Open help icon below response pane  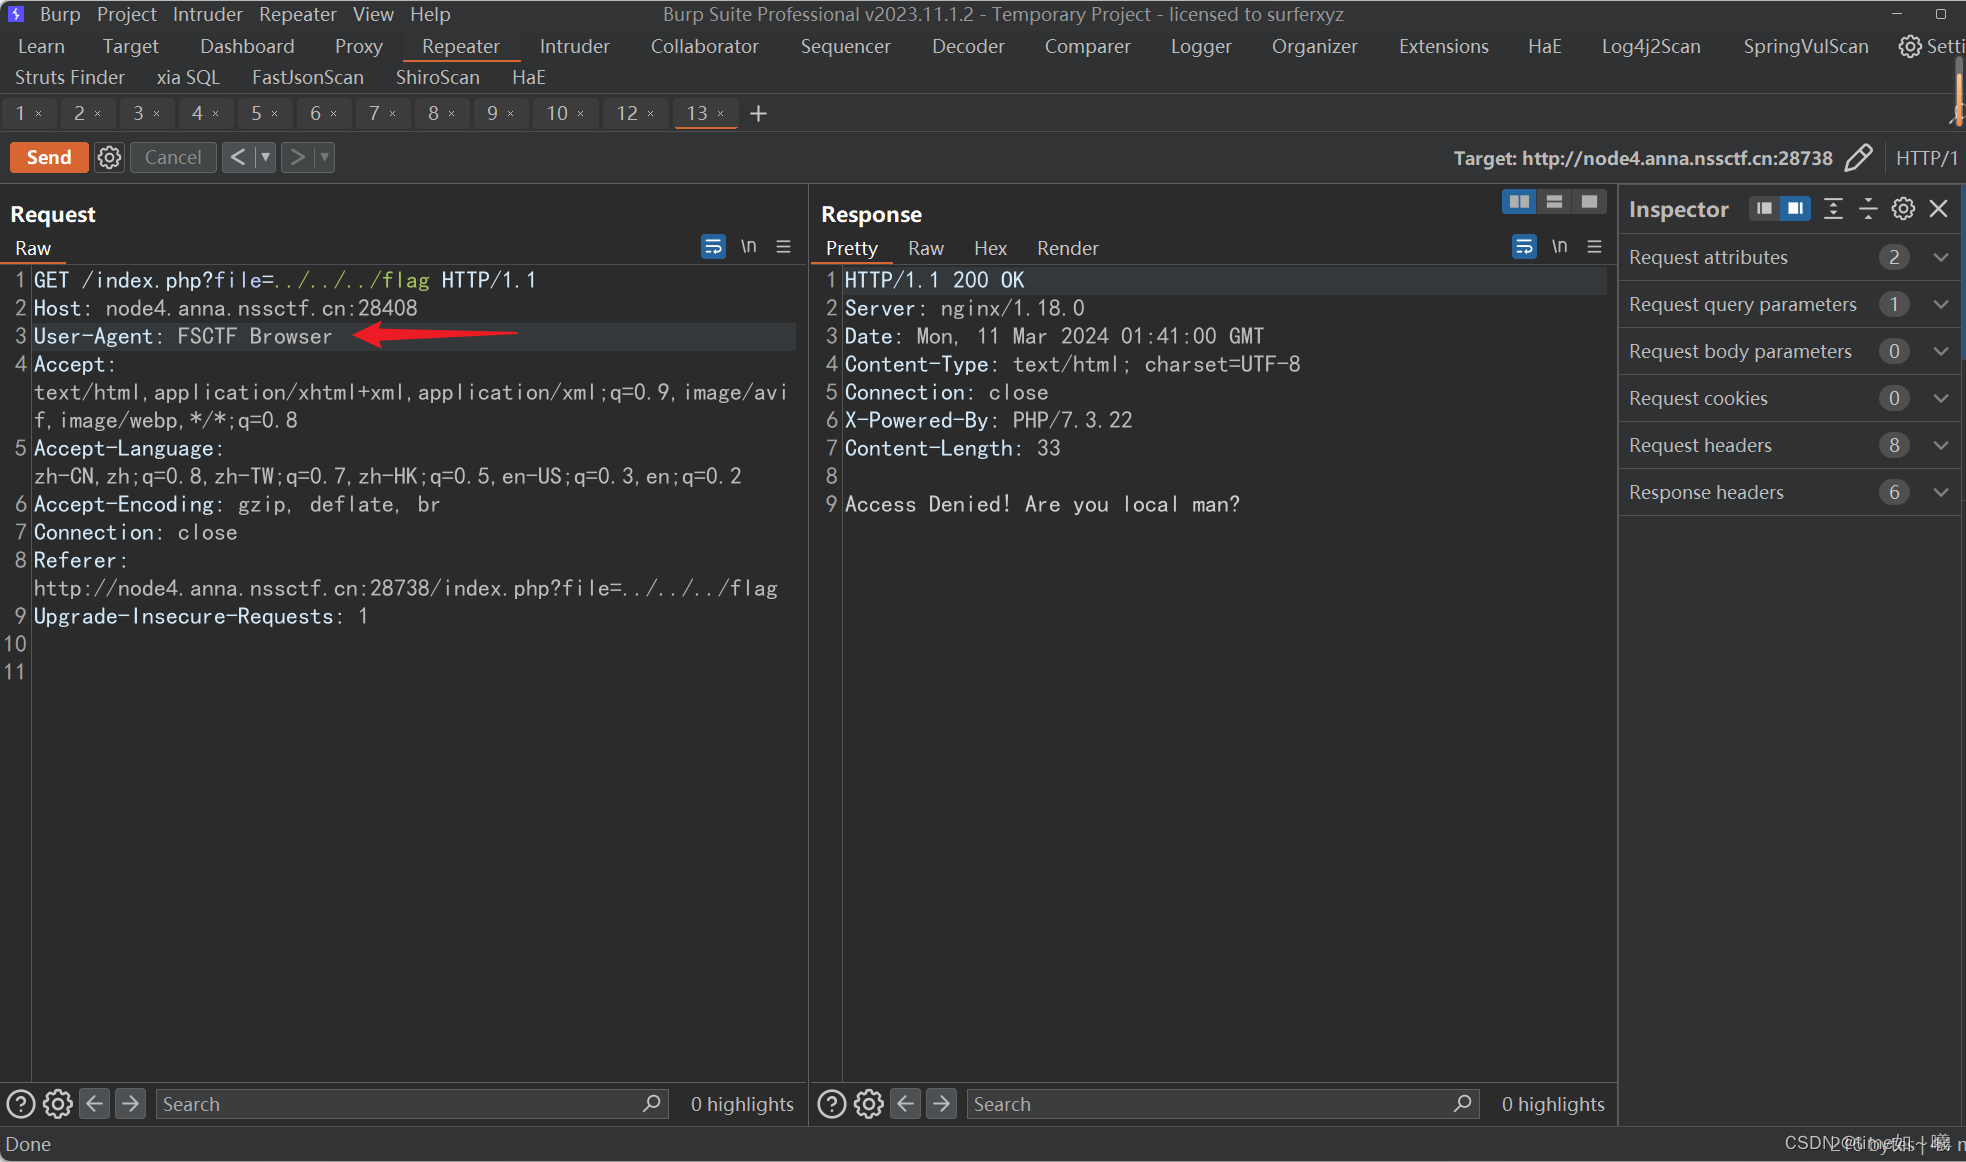tap(832, 1104)
